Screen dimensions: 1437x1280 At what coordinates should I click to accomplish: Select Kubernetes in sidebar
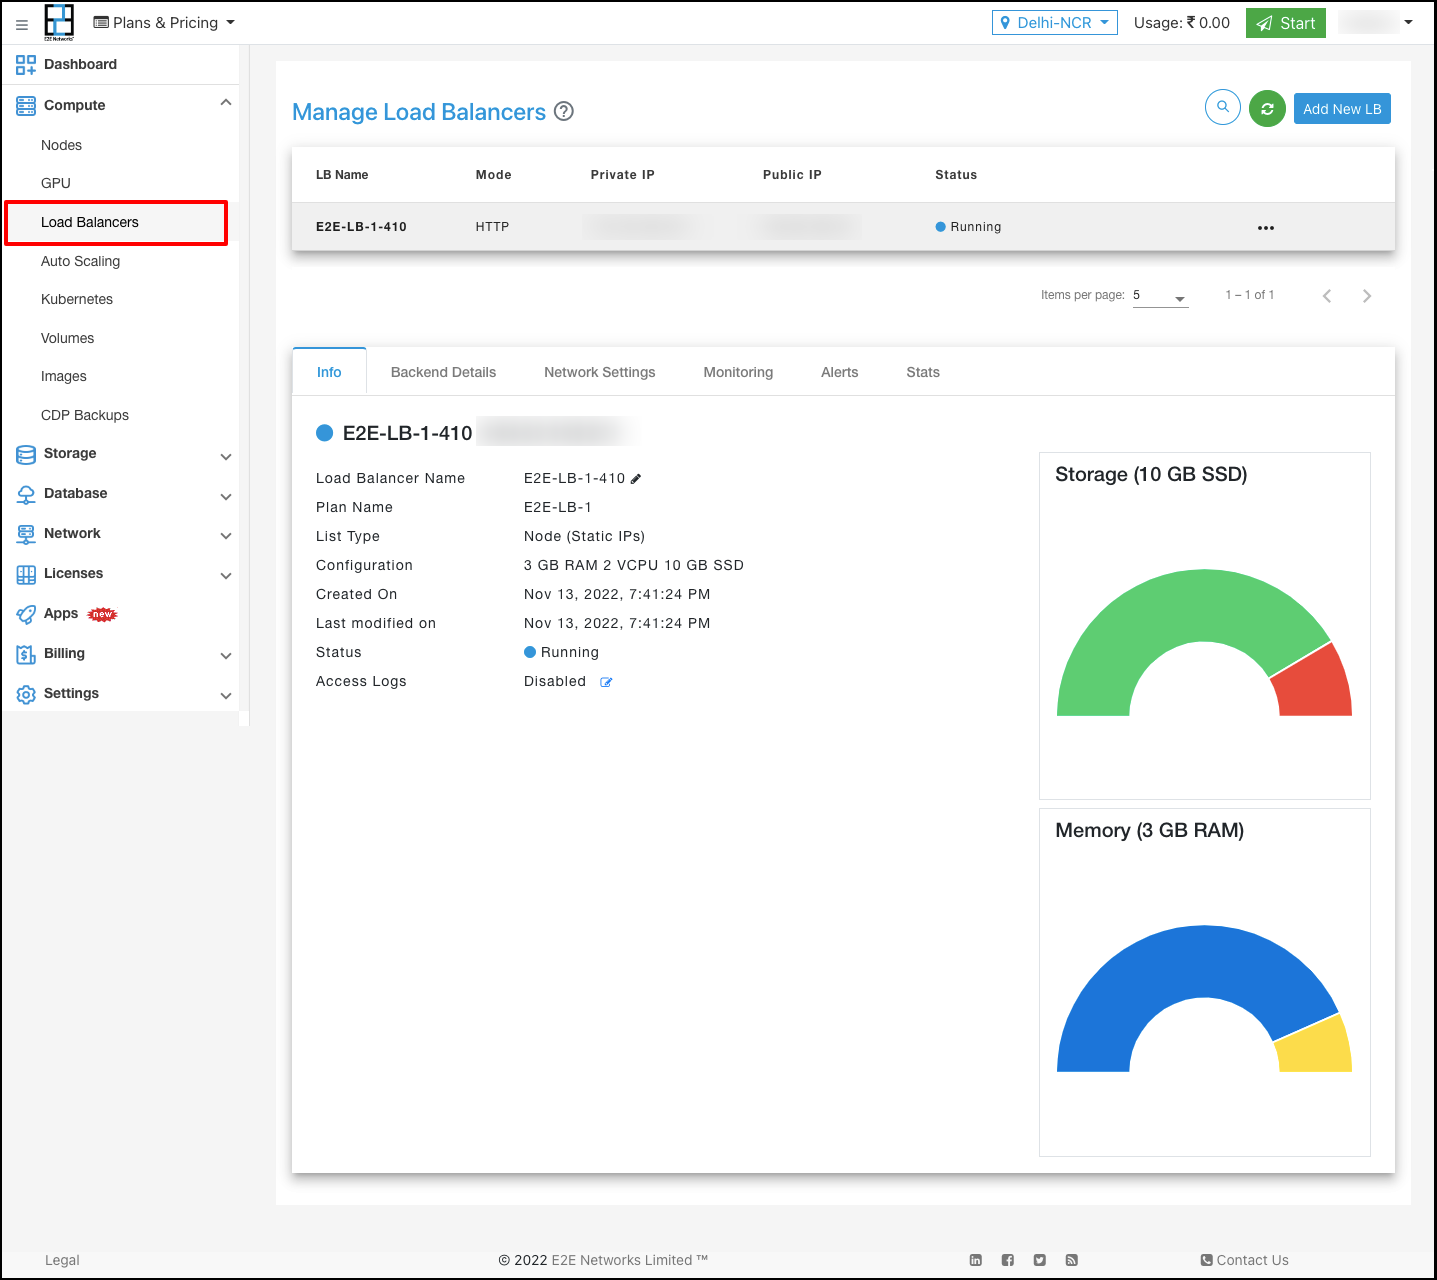pos(77,300)
